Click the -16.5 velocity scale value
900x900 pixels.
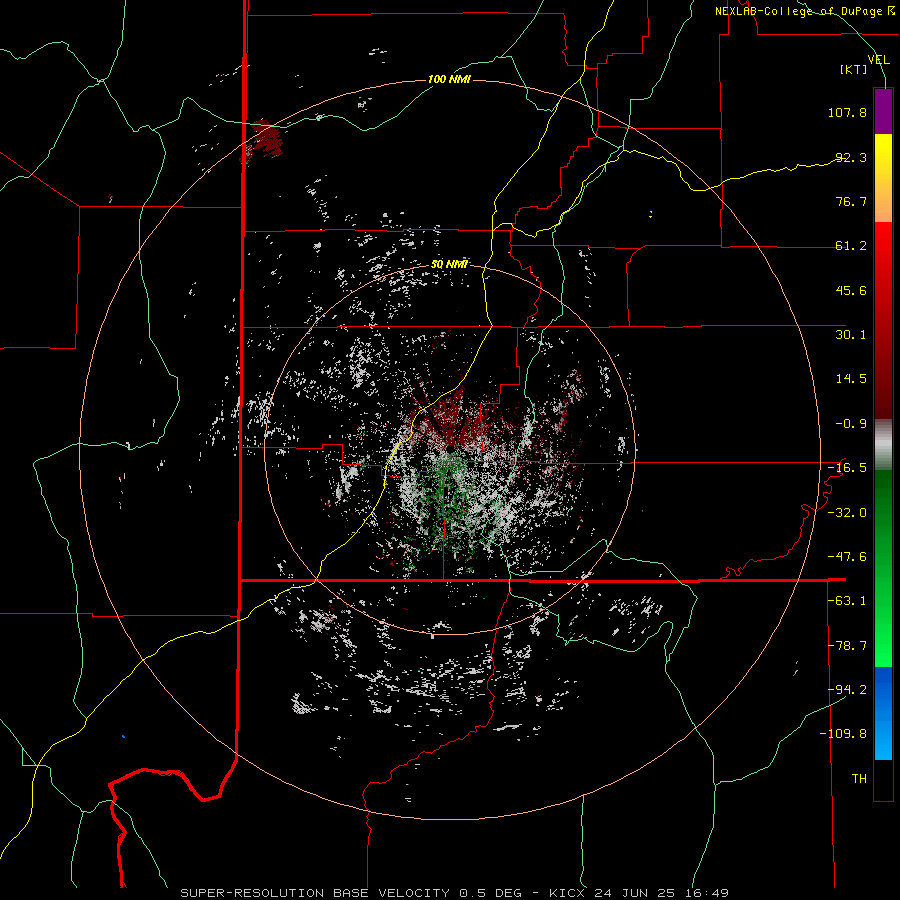click(x=847, y=468)
